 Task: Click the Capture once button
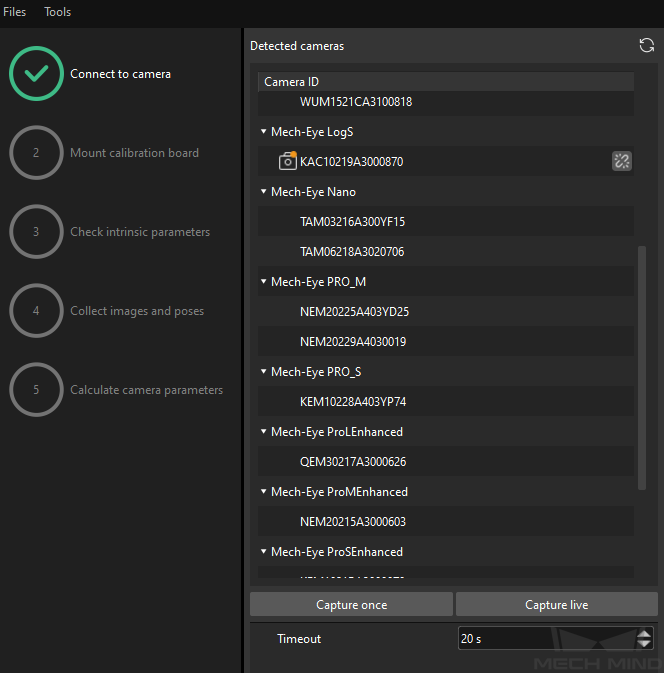(351, 604)
